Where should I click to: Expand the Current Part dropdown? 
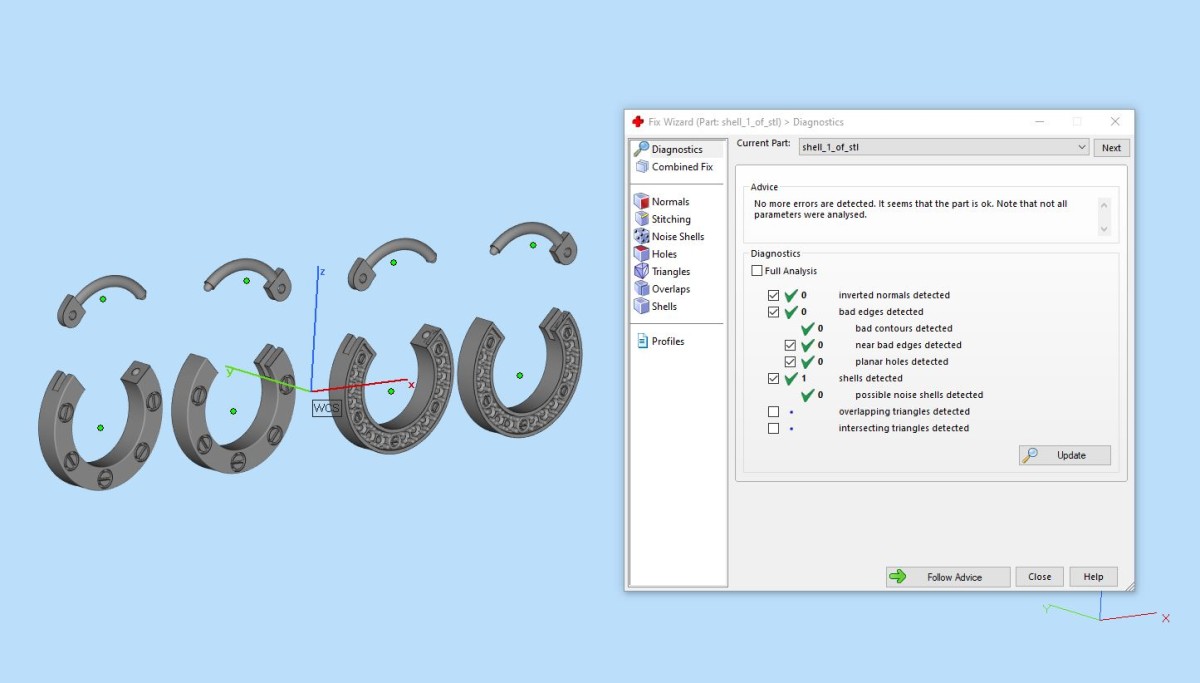point(943,147)
